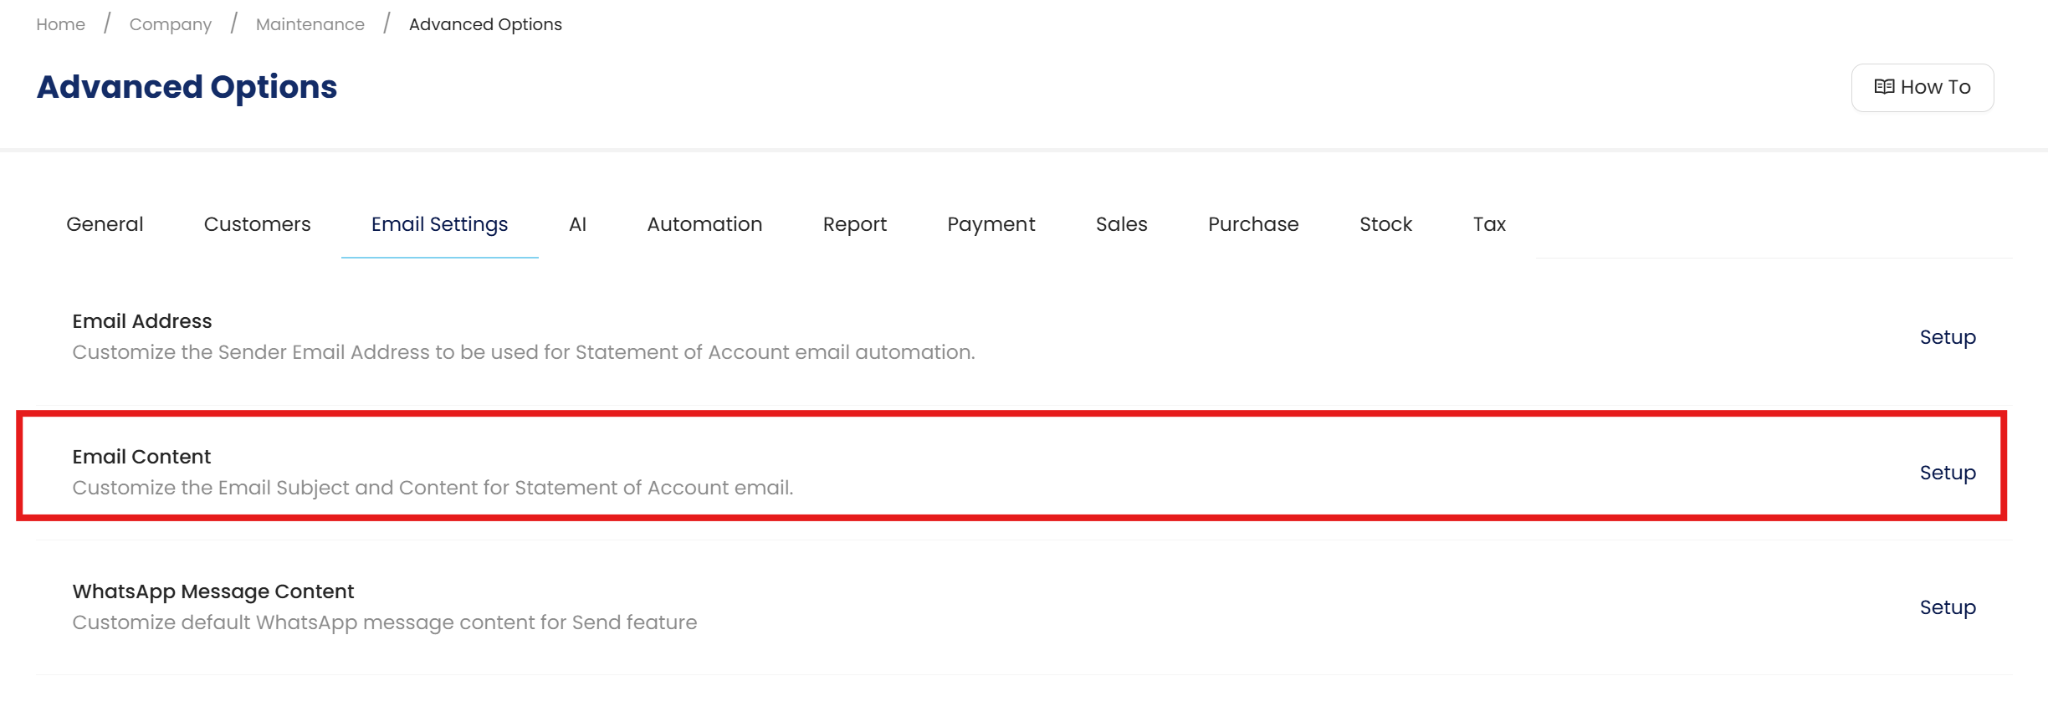
Task: Select the Email Settings tab
Action: (439, 224)
